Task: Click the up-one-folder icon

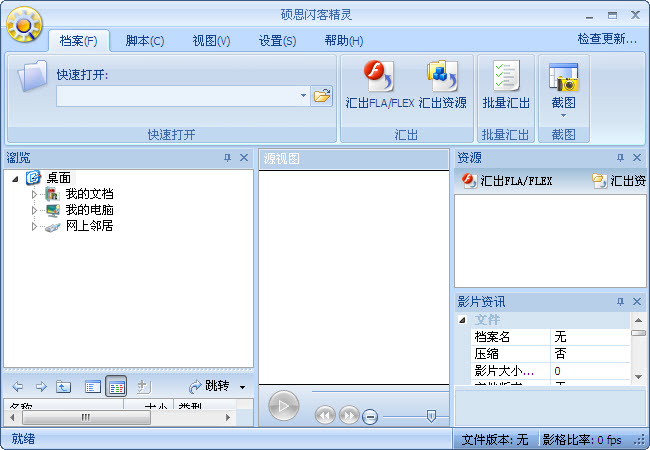Action: pos(63,387)
